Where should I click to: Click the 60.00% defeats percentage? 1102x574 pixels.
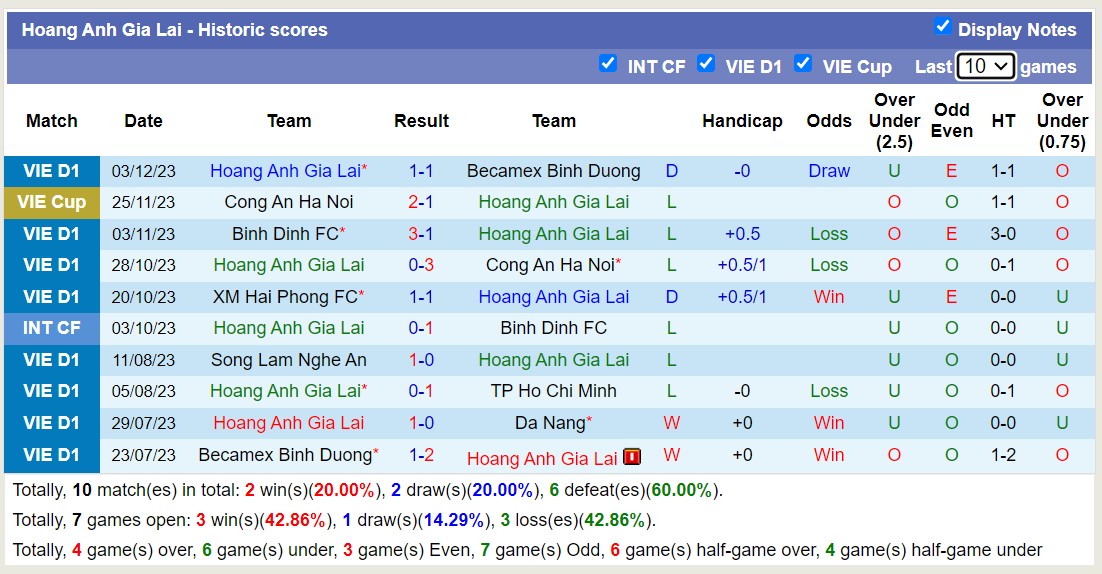click(x=682, y=490)
